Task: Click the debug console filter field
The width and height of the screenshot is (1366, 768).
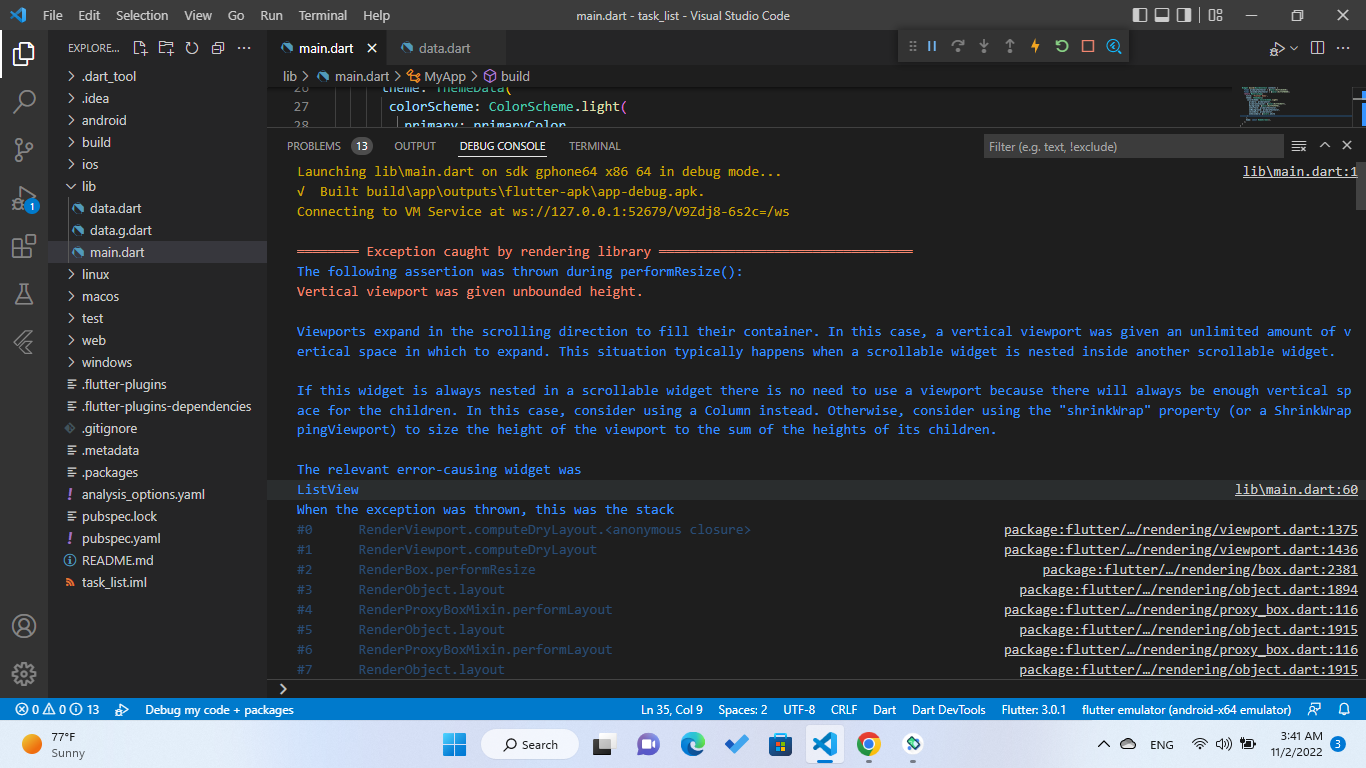Action: 1132,146
